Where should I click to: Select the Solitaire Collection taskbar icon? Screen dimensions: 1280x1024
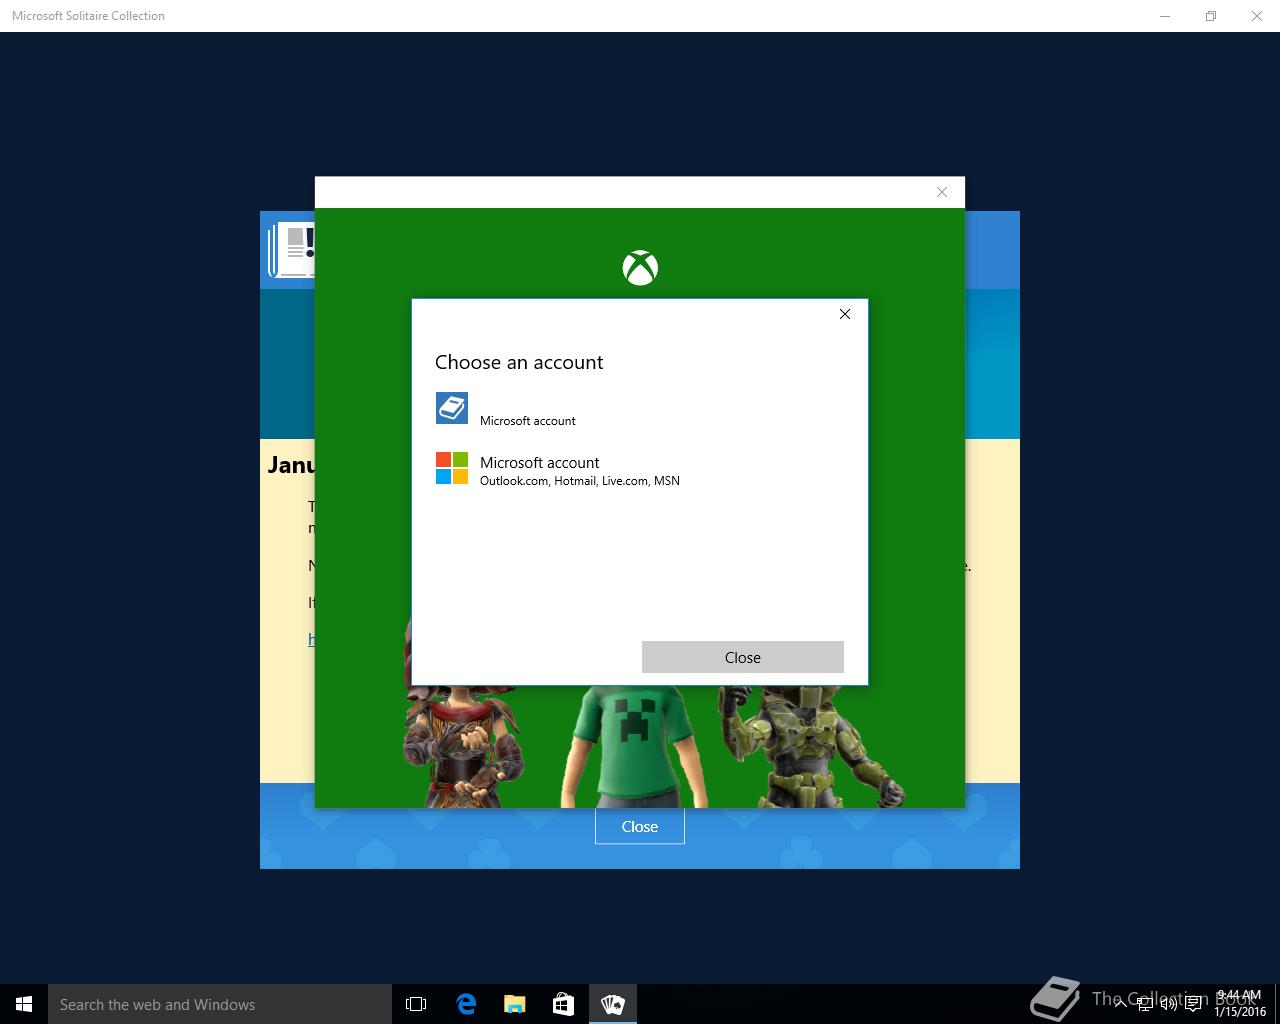point(613,1004)
